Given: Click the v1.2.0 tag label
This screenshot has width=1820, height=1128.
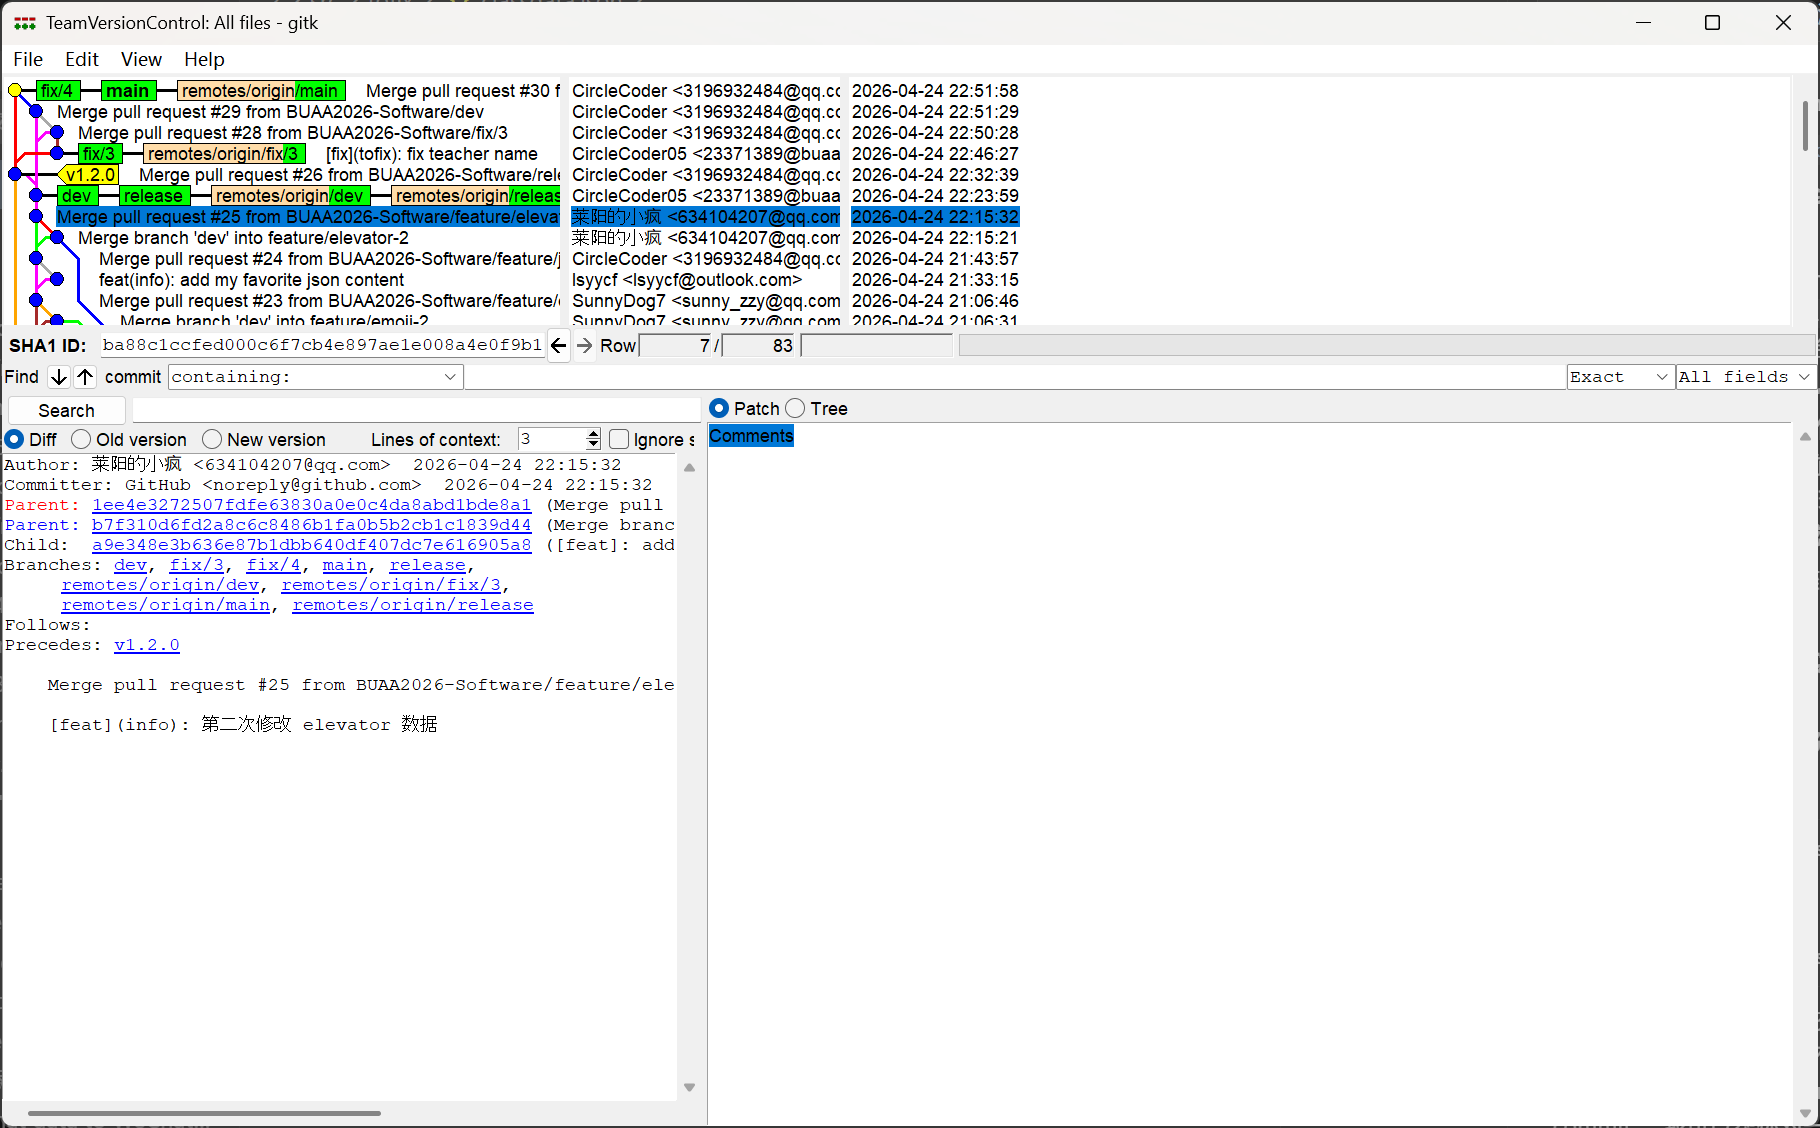Looking at the screenshot, I should tap(90, 175).
